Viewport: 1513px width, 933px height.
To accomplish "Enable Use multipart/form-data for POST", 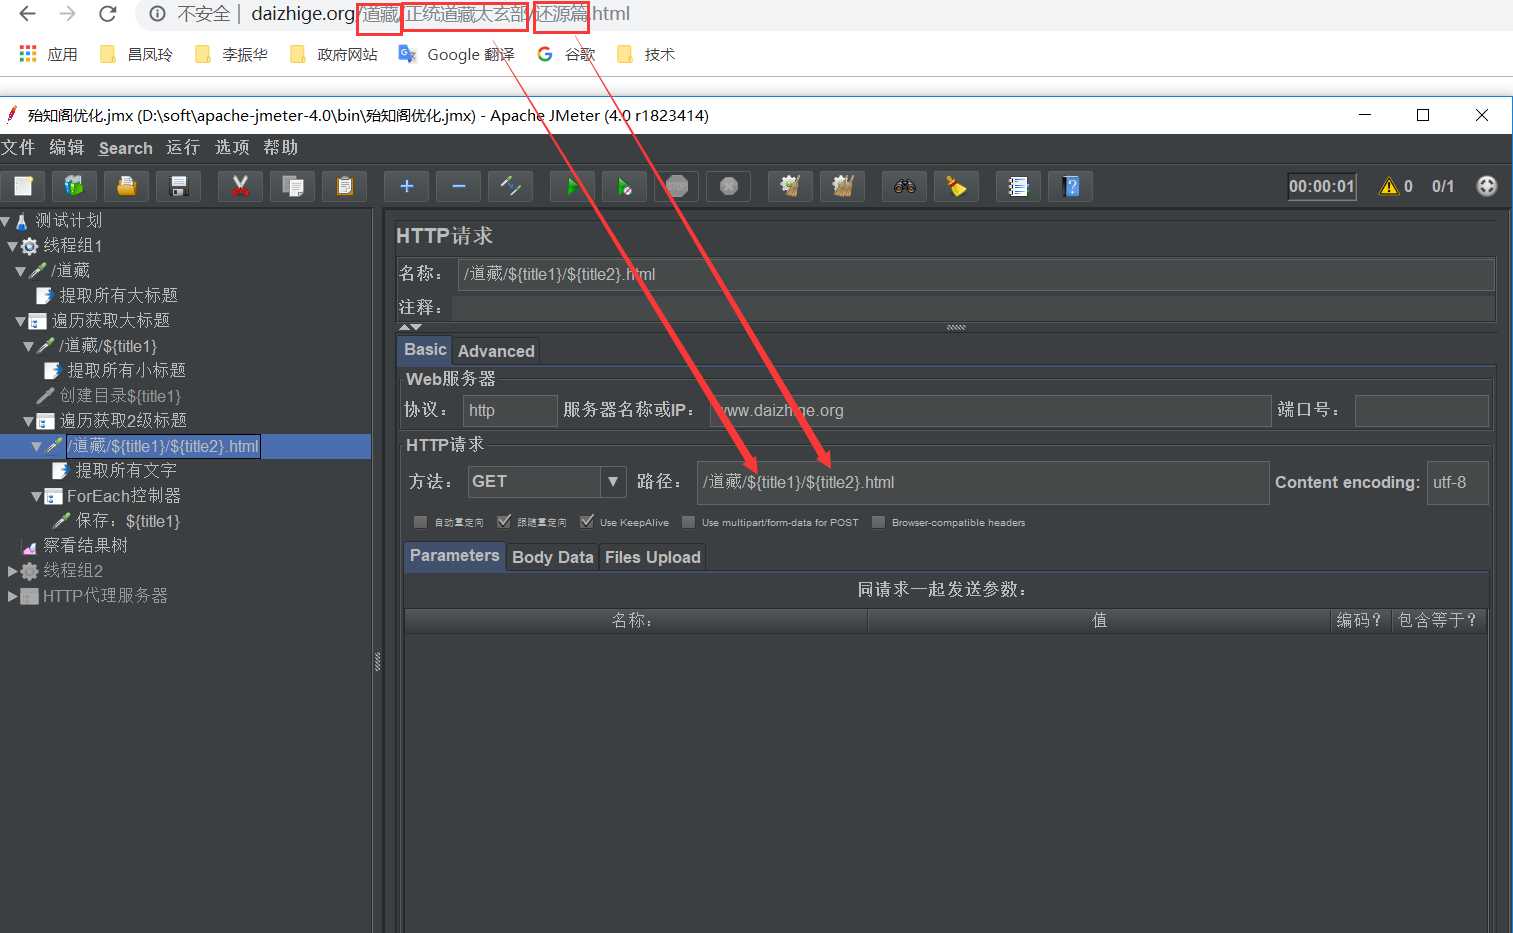I will [x=688, y=522].
